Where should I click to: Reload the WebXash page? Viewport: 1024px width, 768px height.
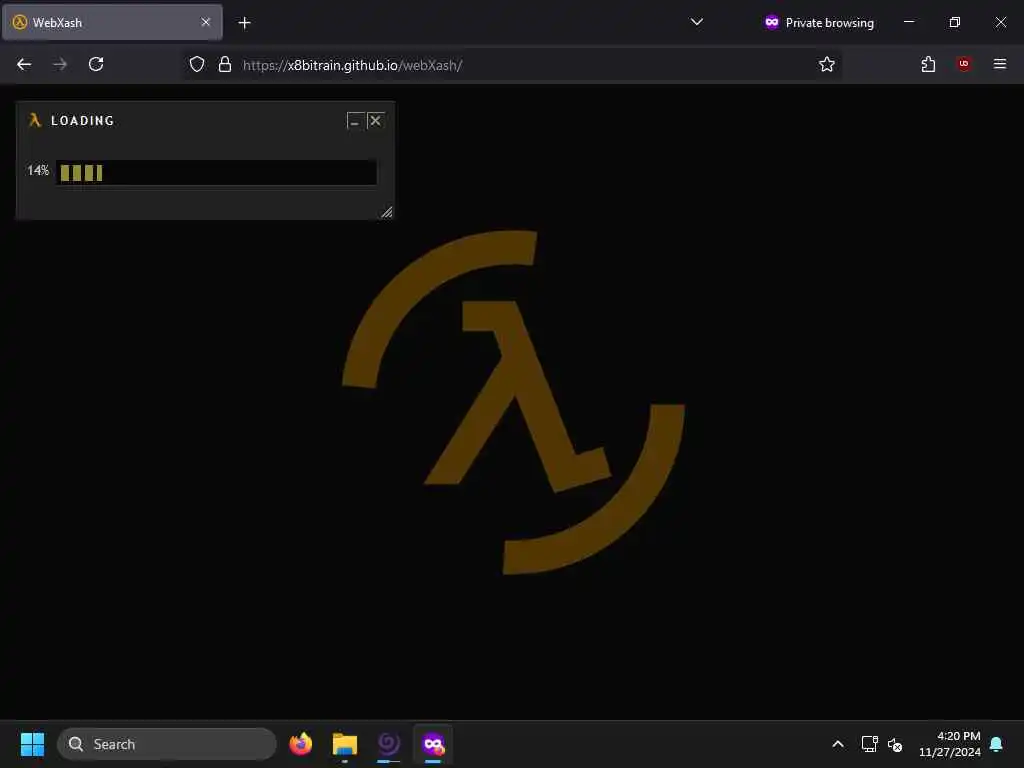96,64
